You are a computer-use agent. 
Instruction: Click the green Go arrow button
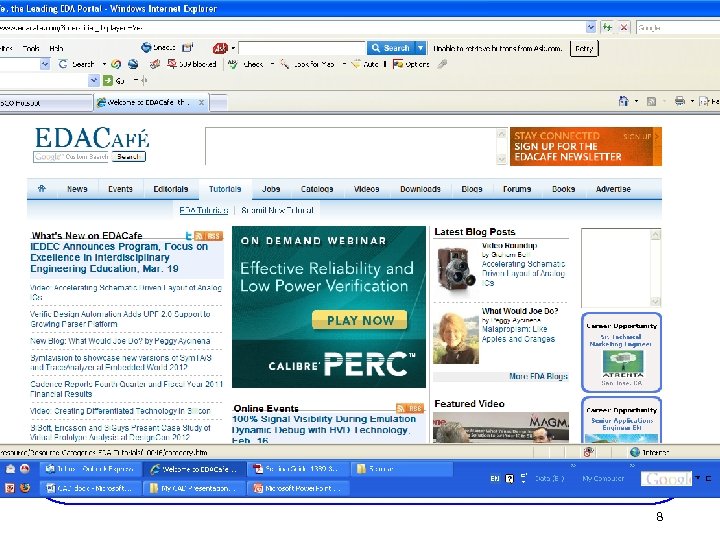108,81
